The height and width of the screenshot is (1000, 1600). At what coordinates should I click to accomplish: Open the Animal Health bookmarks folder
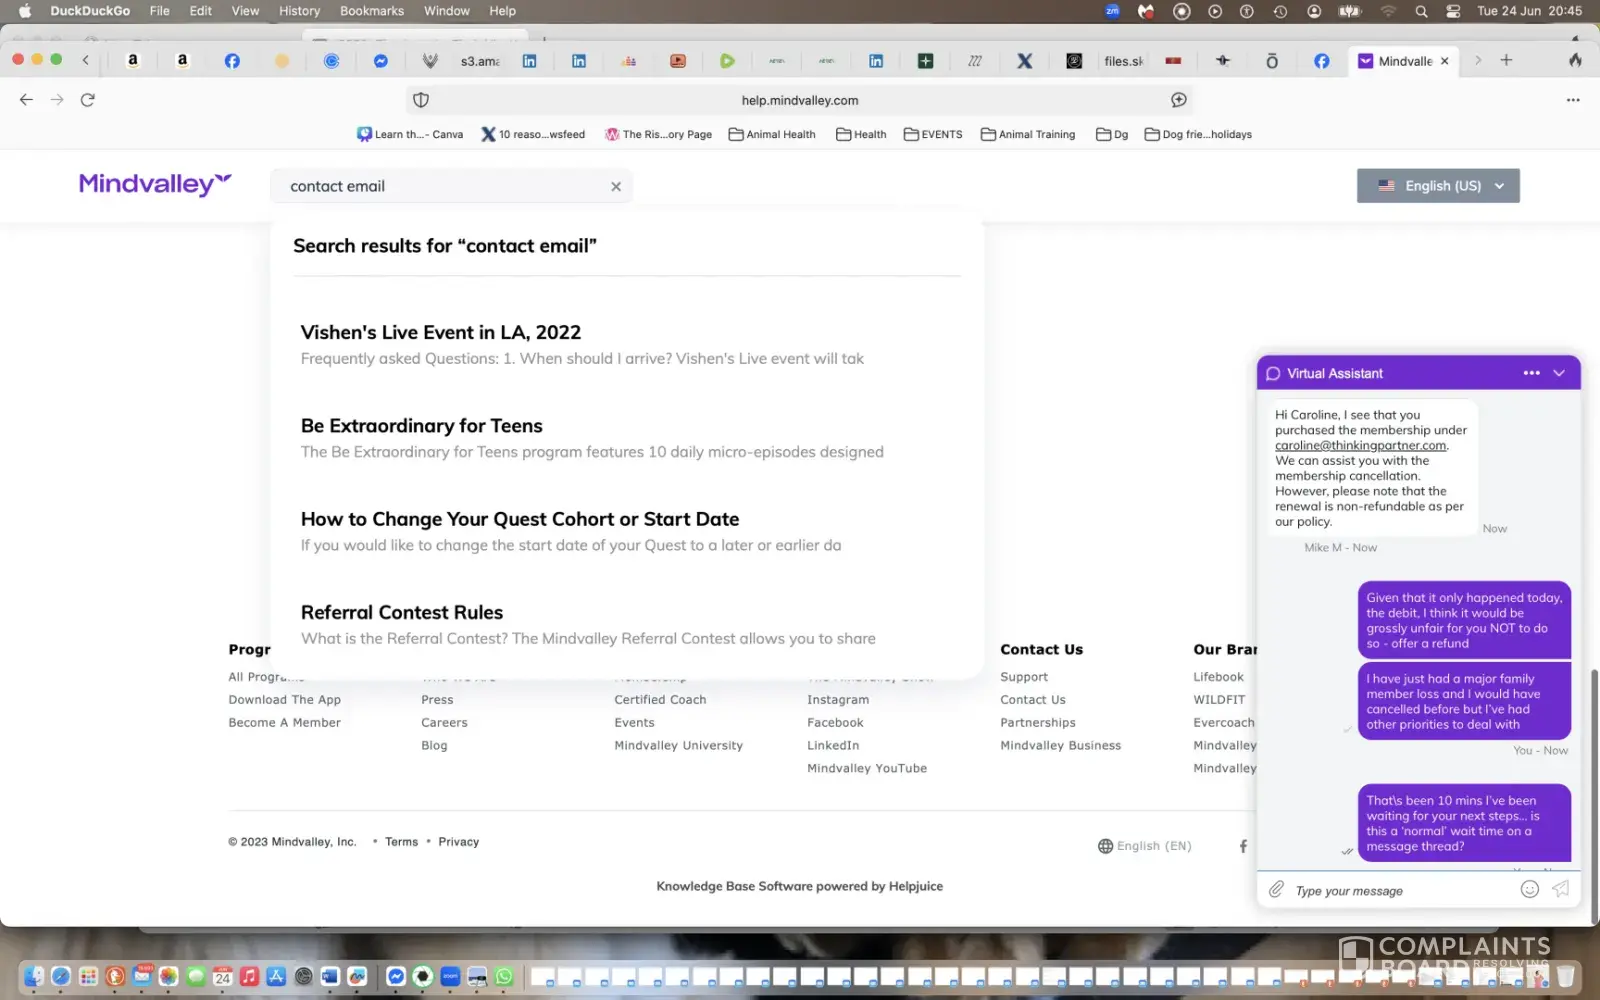click(772, 135)
